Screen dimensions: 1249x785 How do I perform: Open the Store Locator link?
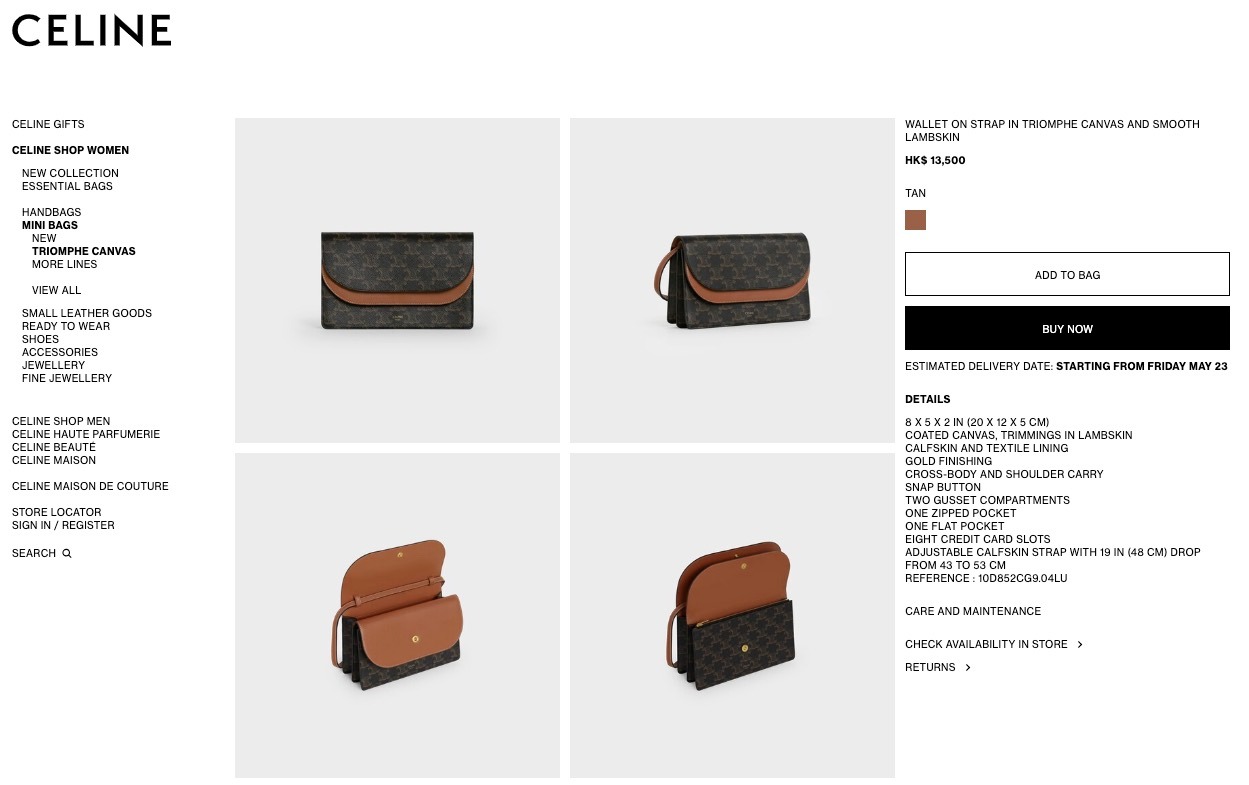tap(57, 512)
